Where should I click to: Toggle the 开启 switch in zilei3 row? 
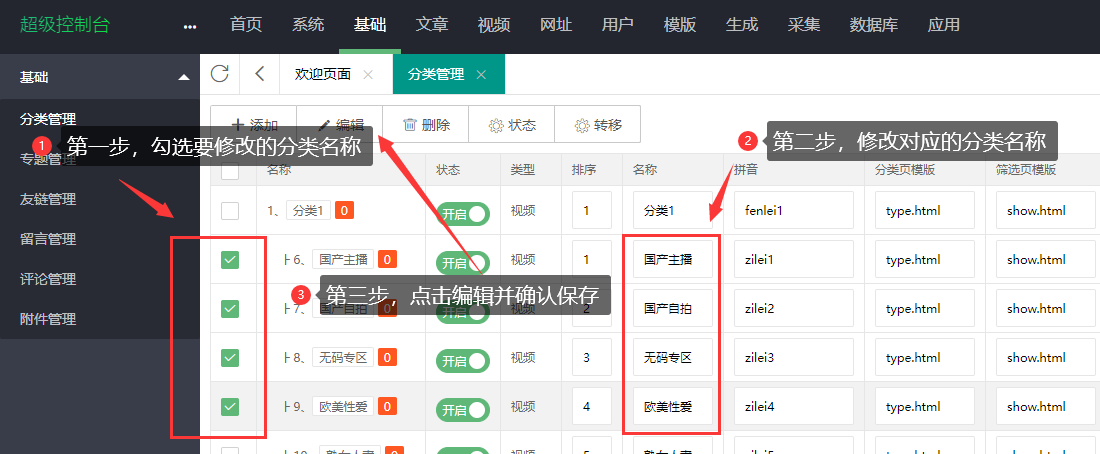click(x=463, y=361)
